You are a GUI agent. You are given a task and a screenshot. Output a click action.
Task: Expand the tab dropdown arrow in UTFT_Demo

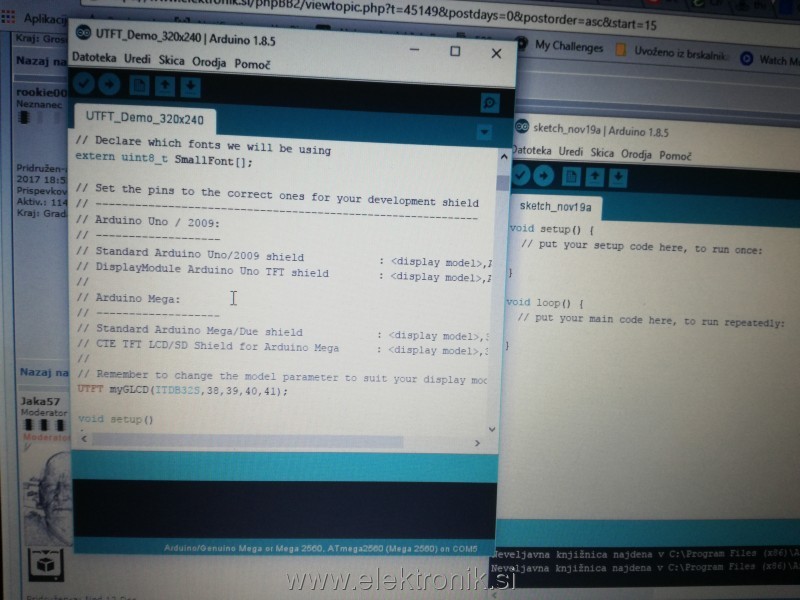(x=485, y=132)
